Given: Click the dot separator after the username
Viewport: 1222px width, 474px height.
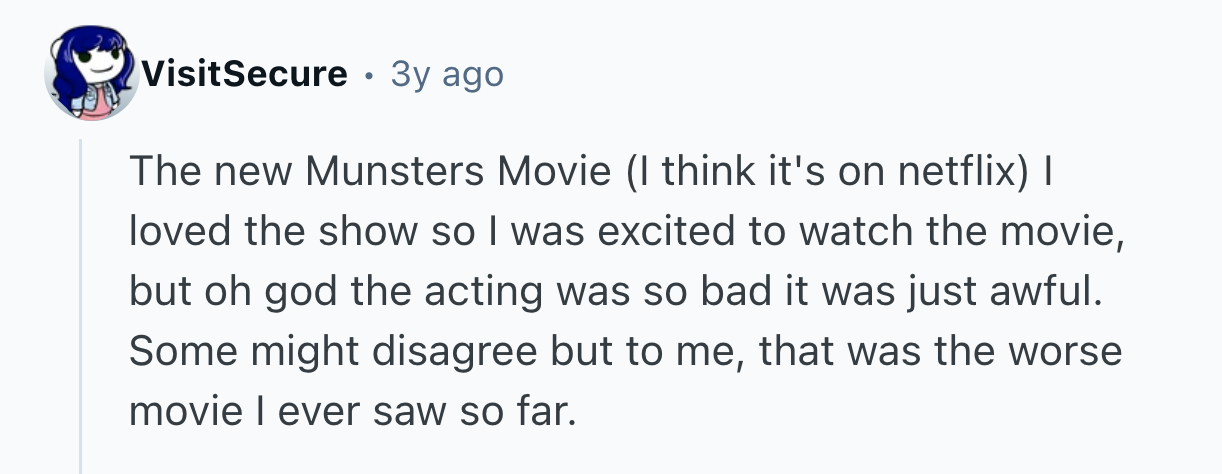Looking at the screenshot, I should click(369, 75).
